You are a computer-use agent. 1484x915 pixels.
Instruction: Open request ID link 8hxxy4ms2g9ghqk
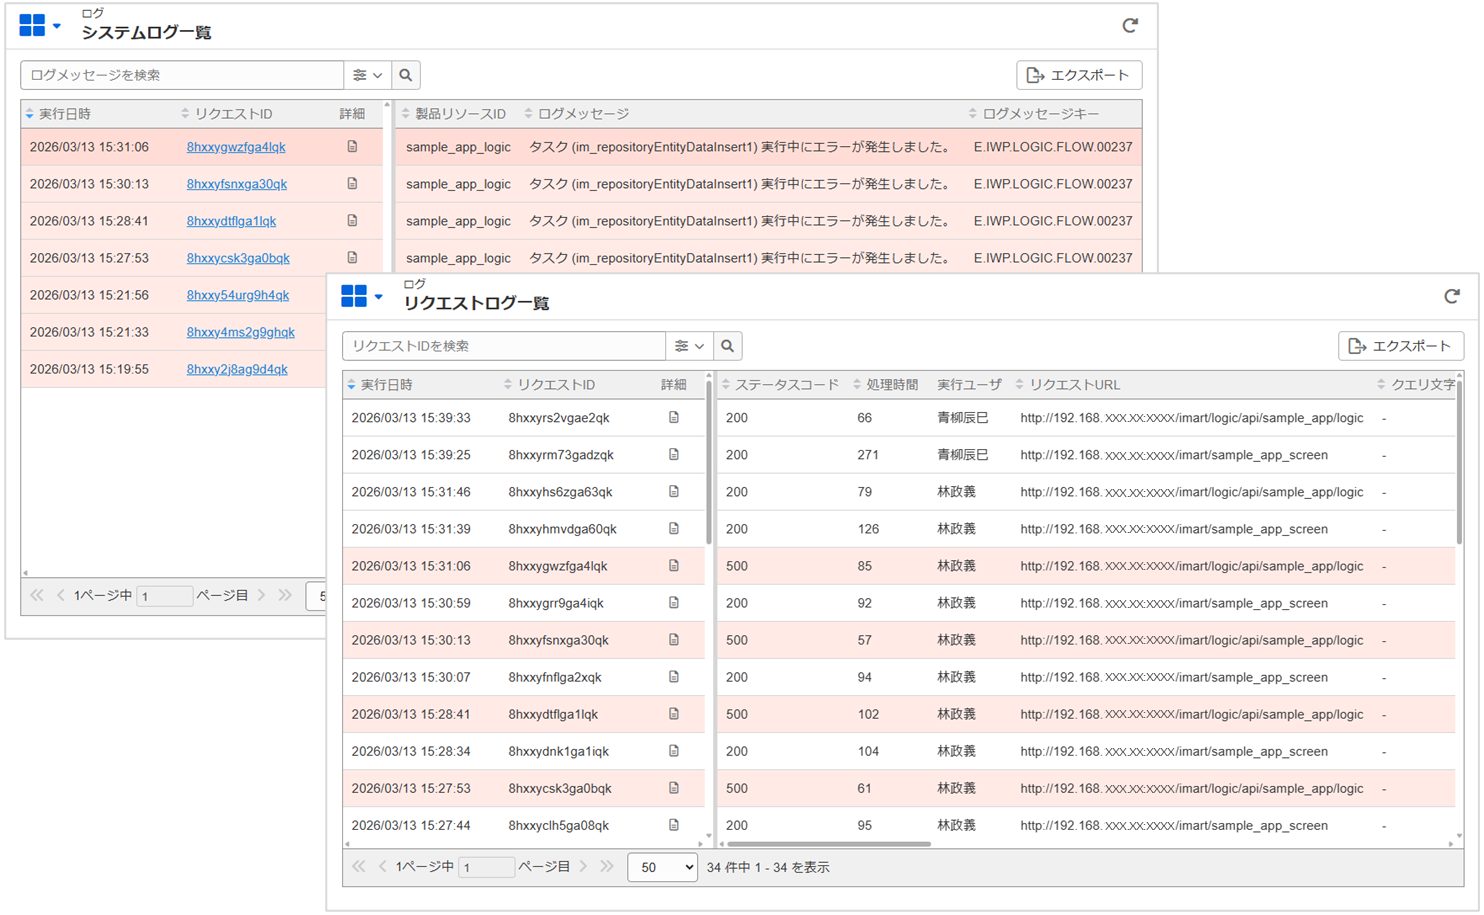(241, 332)
